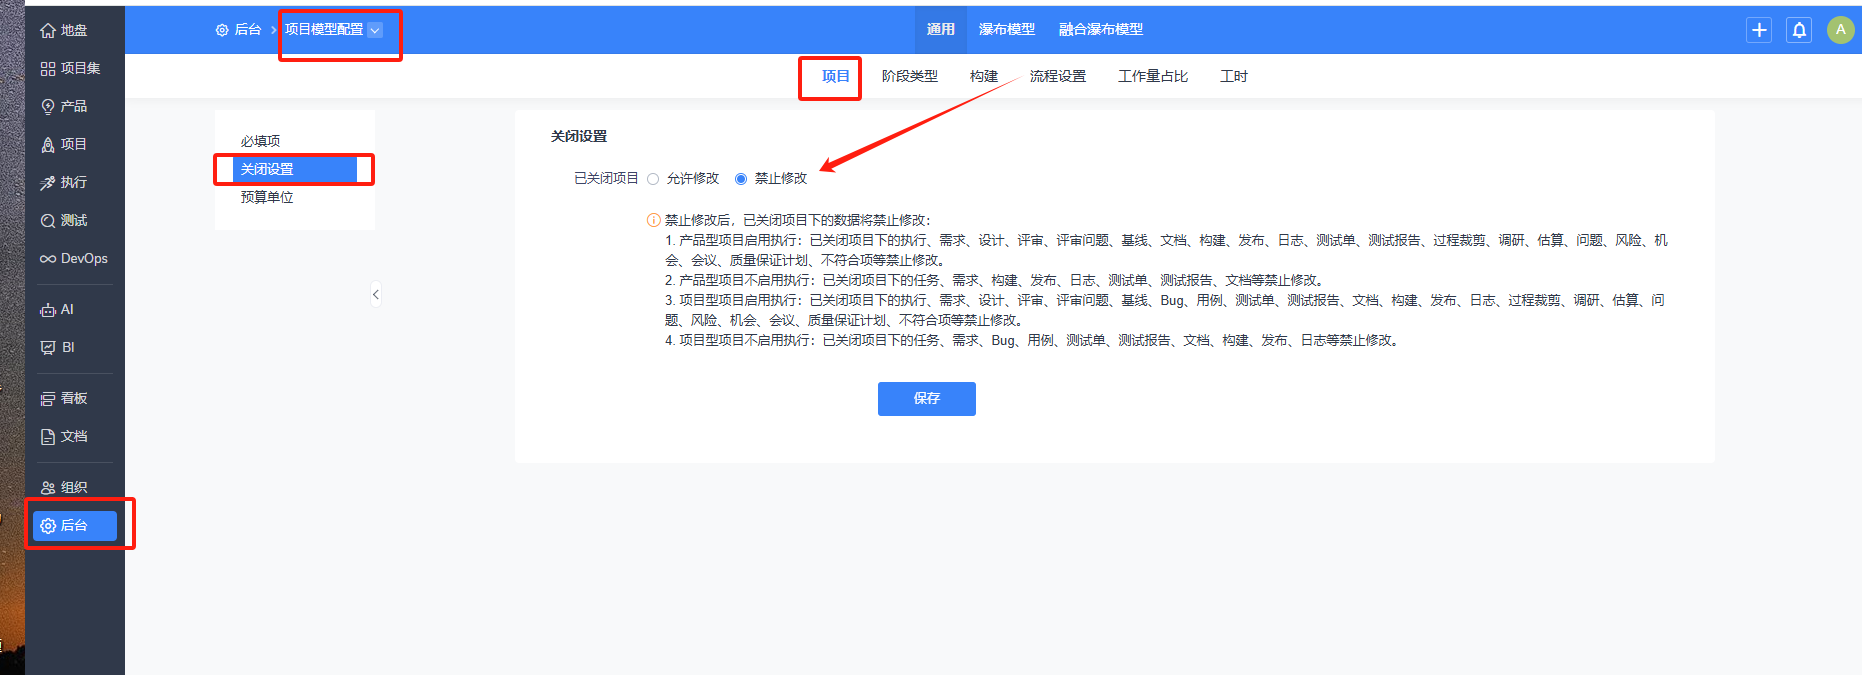Select 允许修改 radio option
Screen dimensions: 1862x675
tap(653, 179)
